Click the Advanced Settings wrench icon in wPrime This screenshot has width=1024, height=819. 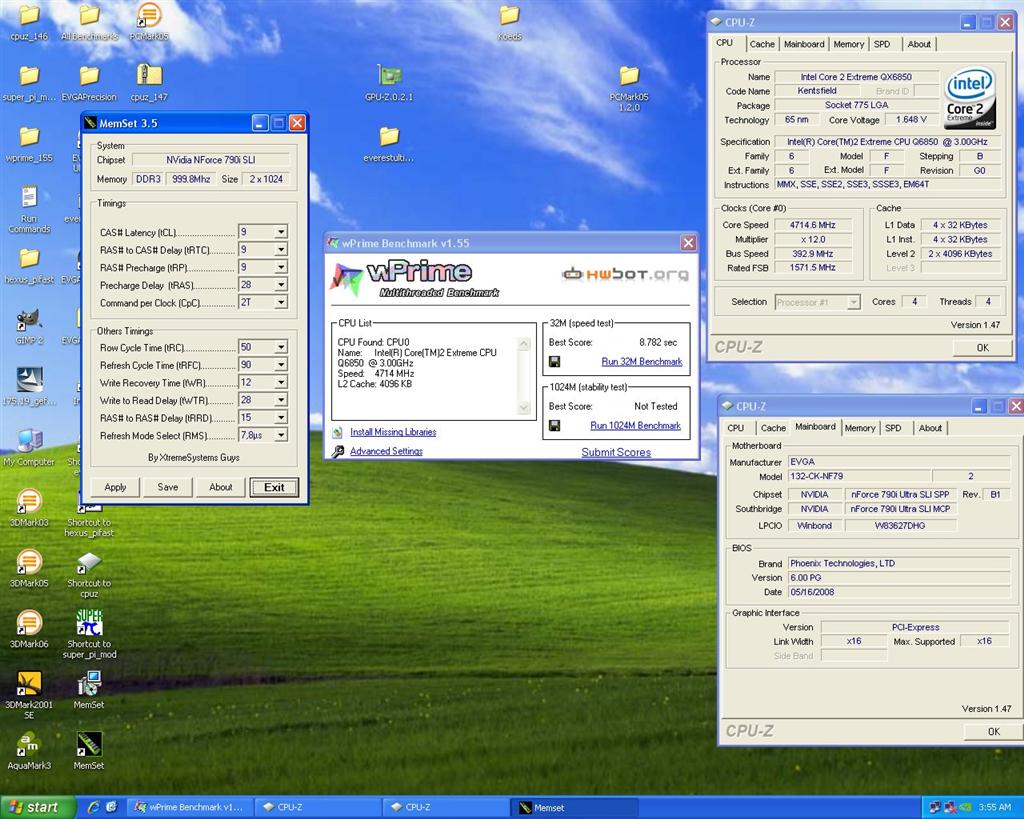(x=338, y=451)
